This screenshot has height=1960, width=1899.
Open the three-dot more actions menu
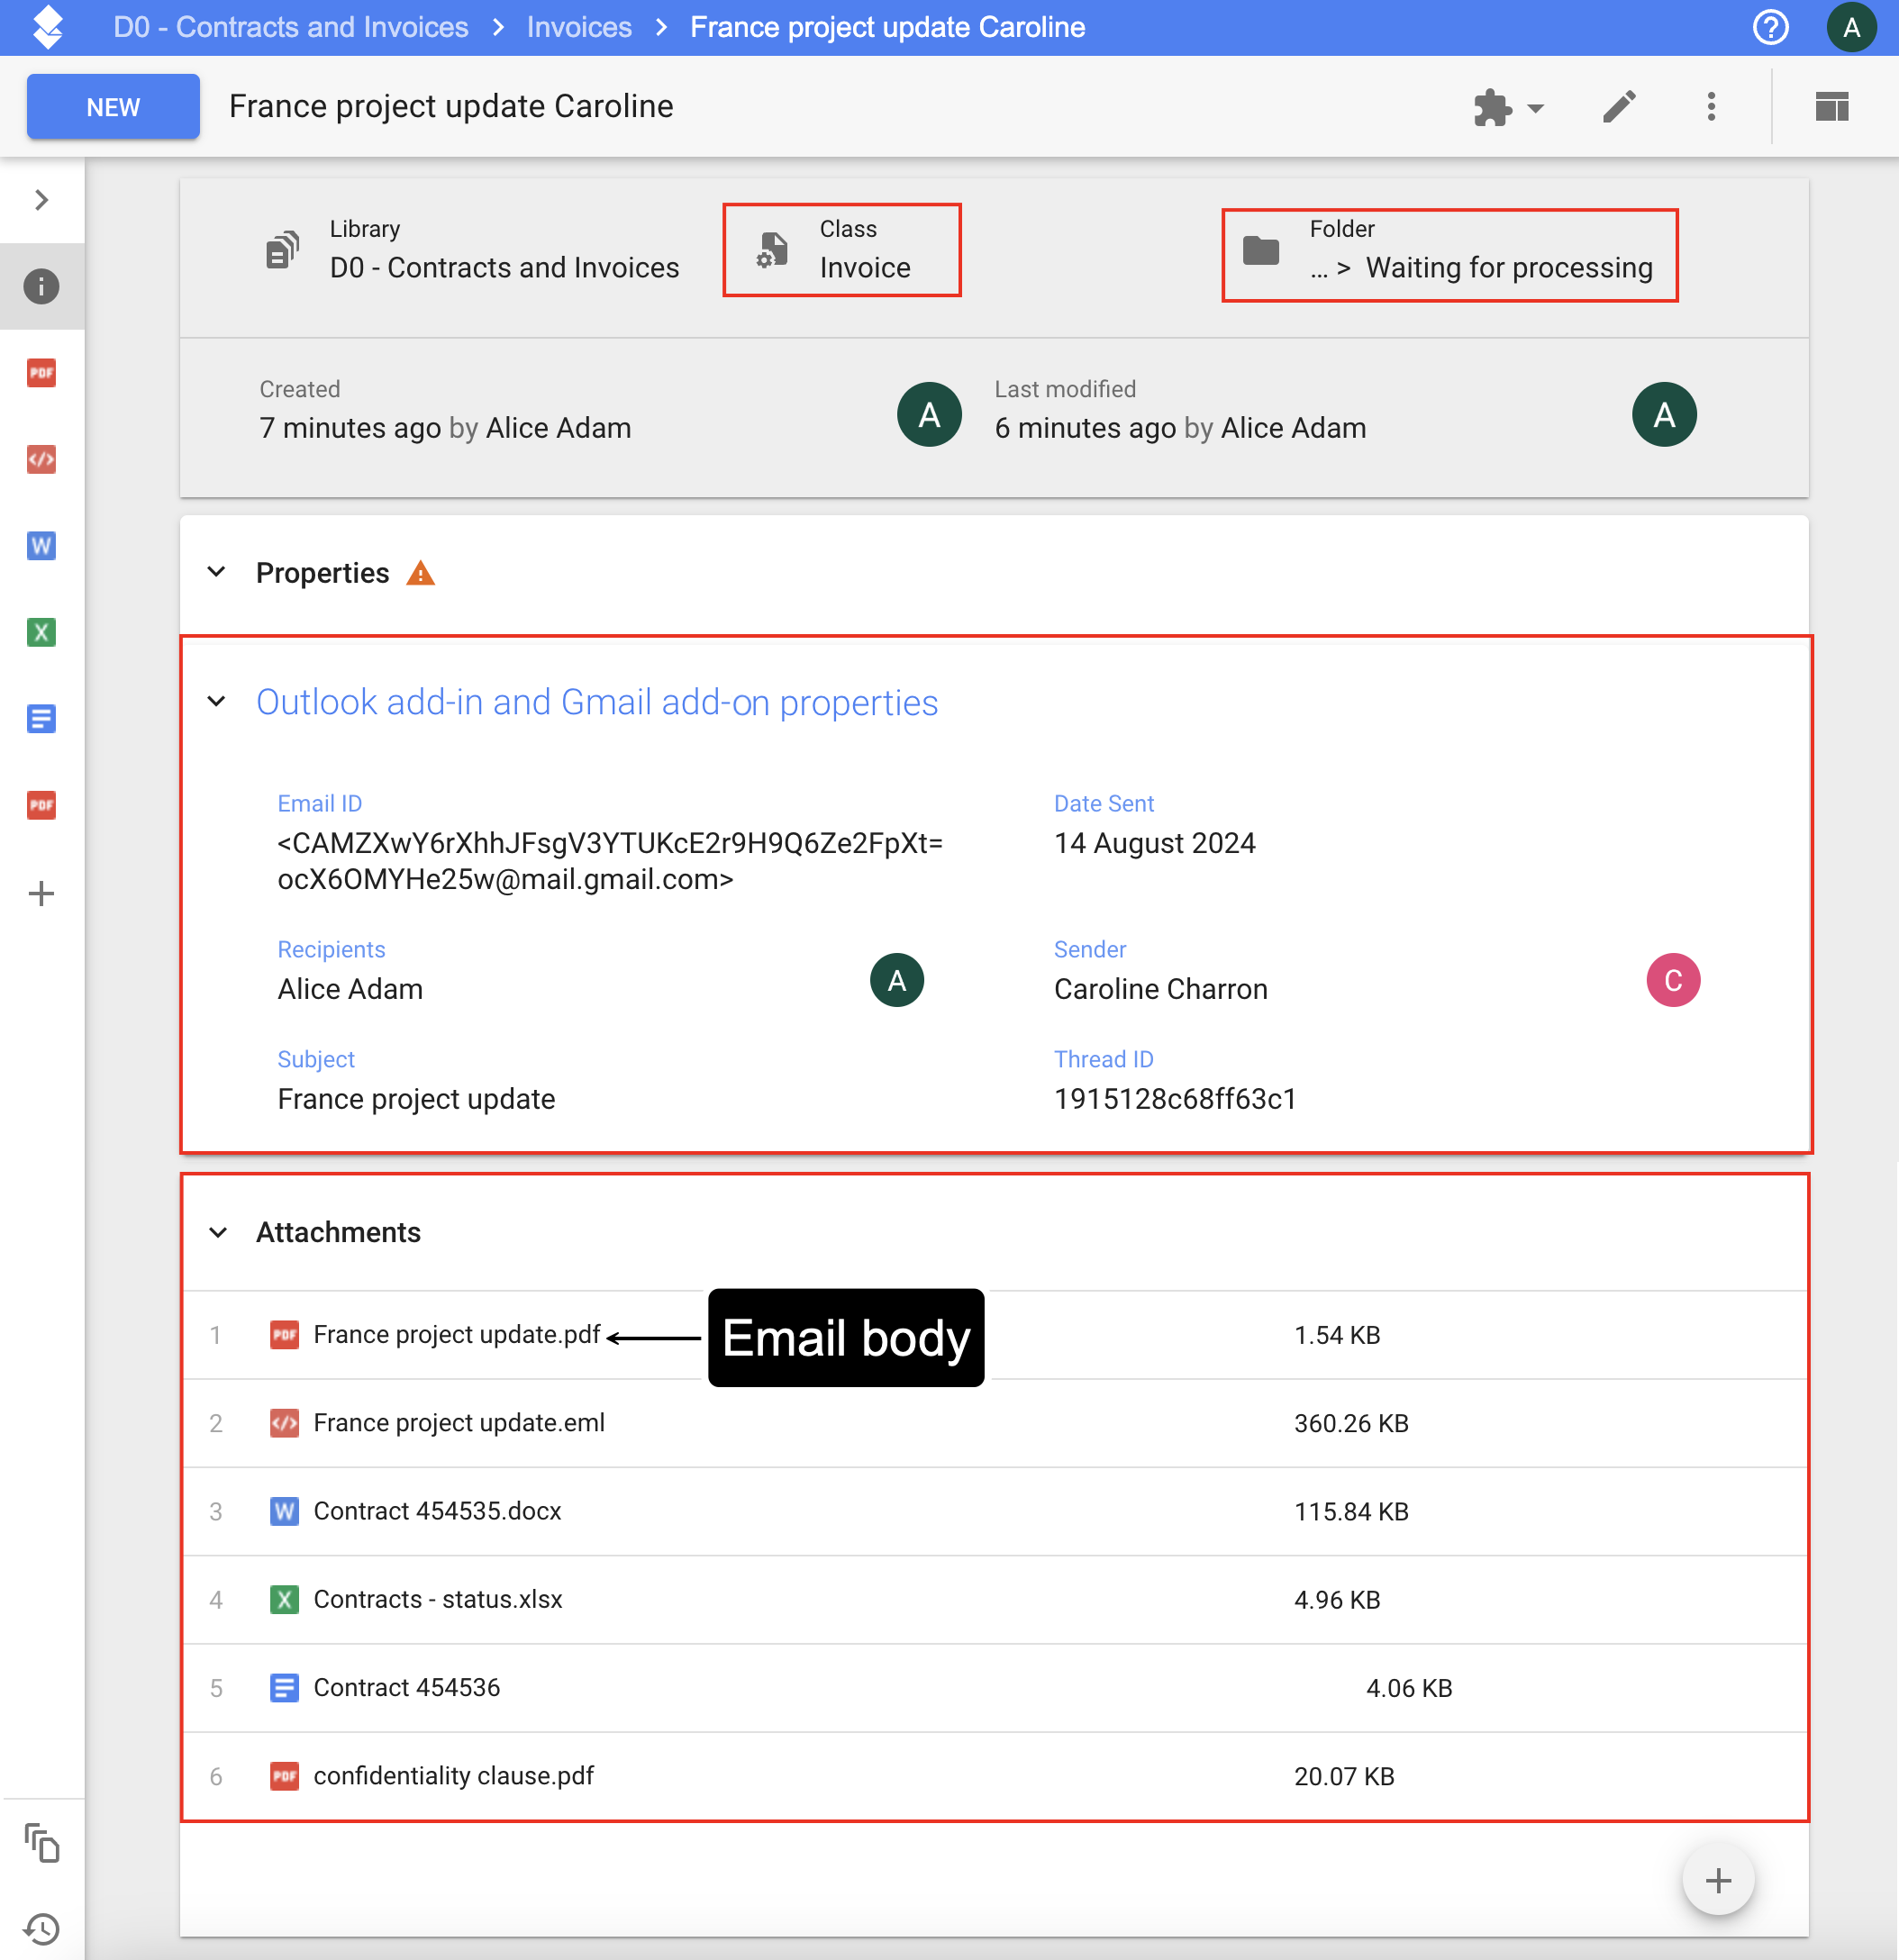pyautogui.click(x=1711, y=107)
